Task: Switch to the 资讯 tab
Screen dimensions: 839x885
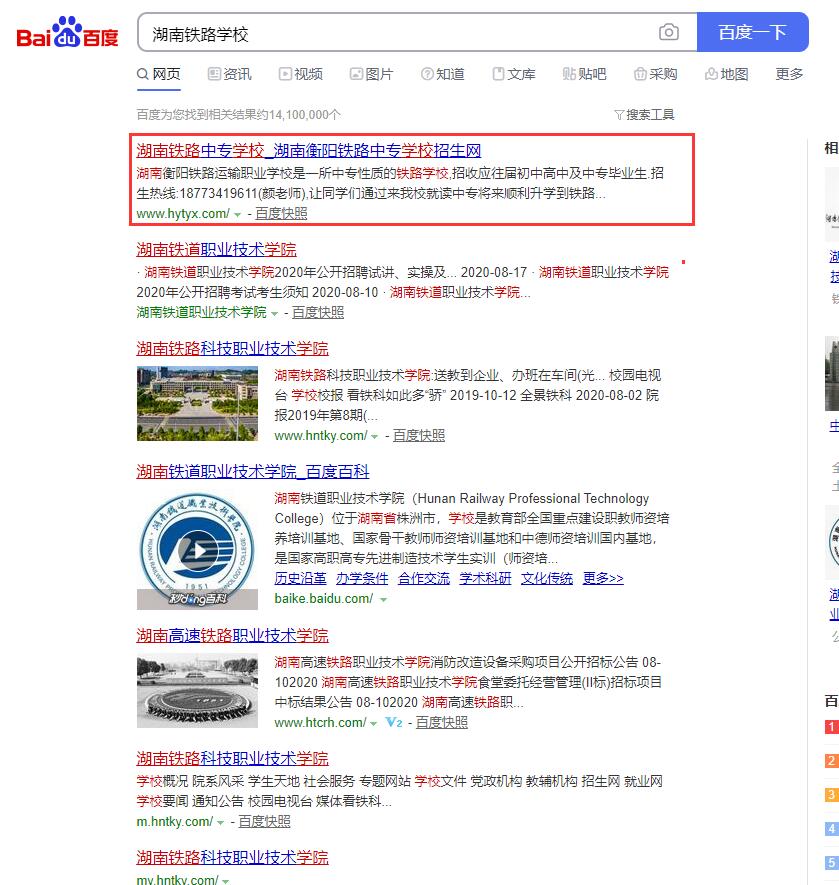Action: click(229, 74)
